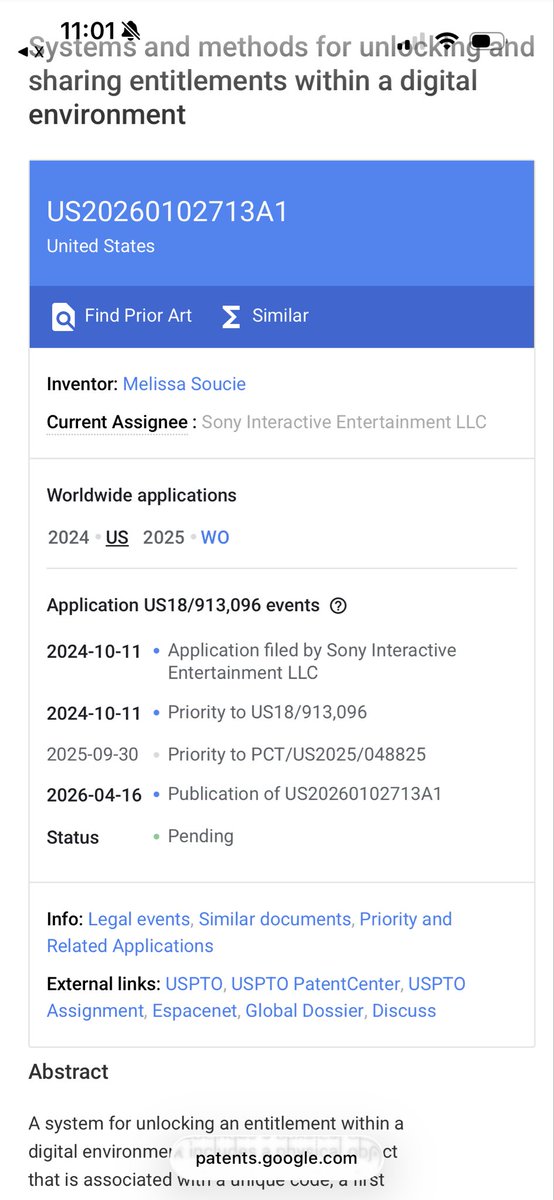Open USPTO Assignment link
This screenshot has height=1200, width=554.
point(256,997)
